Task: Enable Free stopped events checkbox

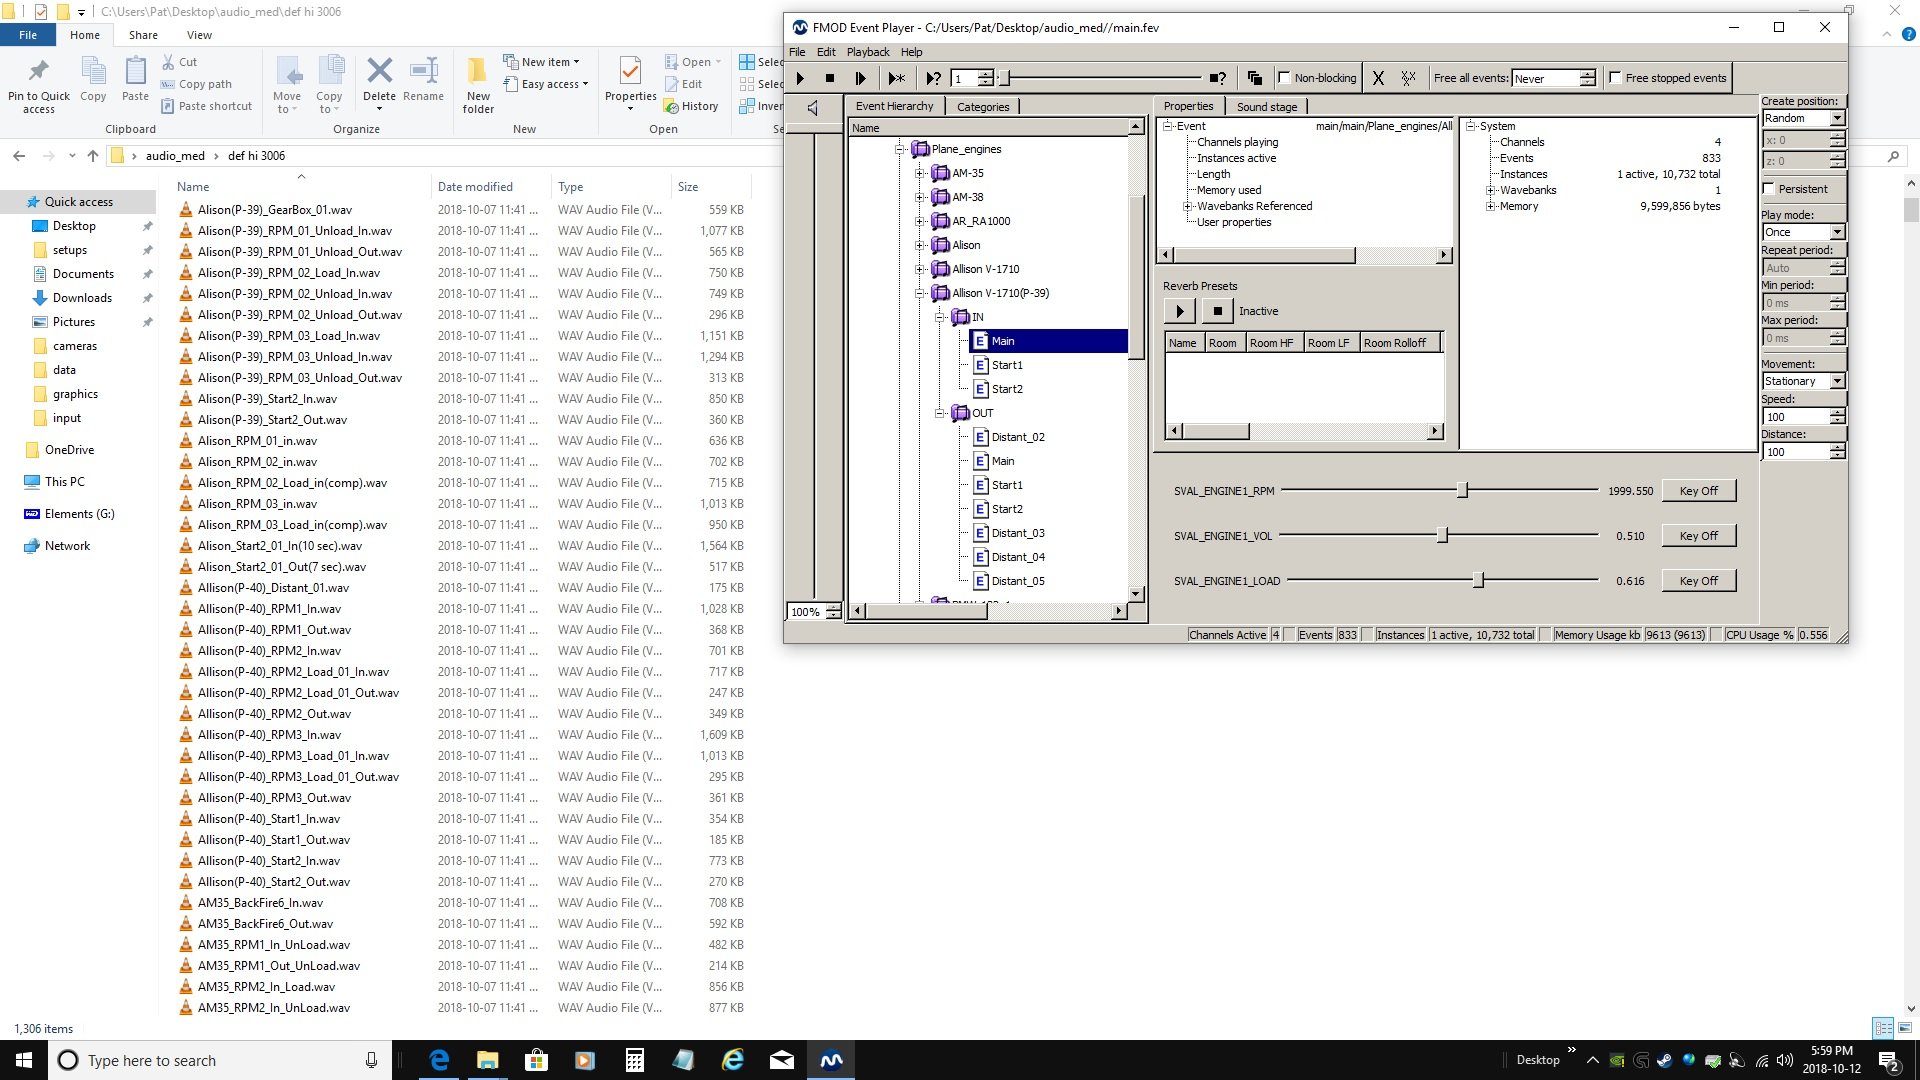Action: coord(1615,78)
